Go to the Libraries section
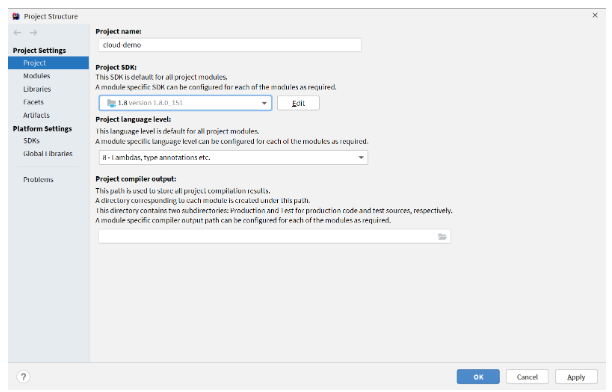The width and height of the screenshot is (612, 392). pos(37,89)
